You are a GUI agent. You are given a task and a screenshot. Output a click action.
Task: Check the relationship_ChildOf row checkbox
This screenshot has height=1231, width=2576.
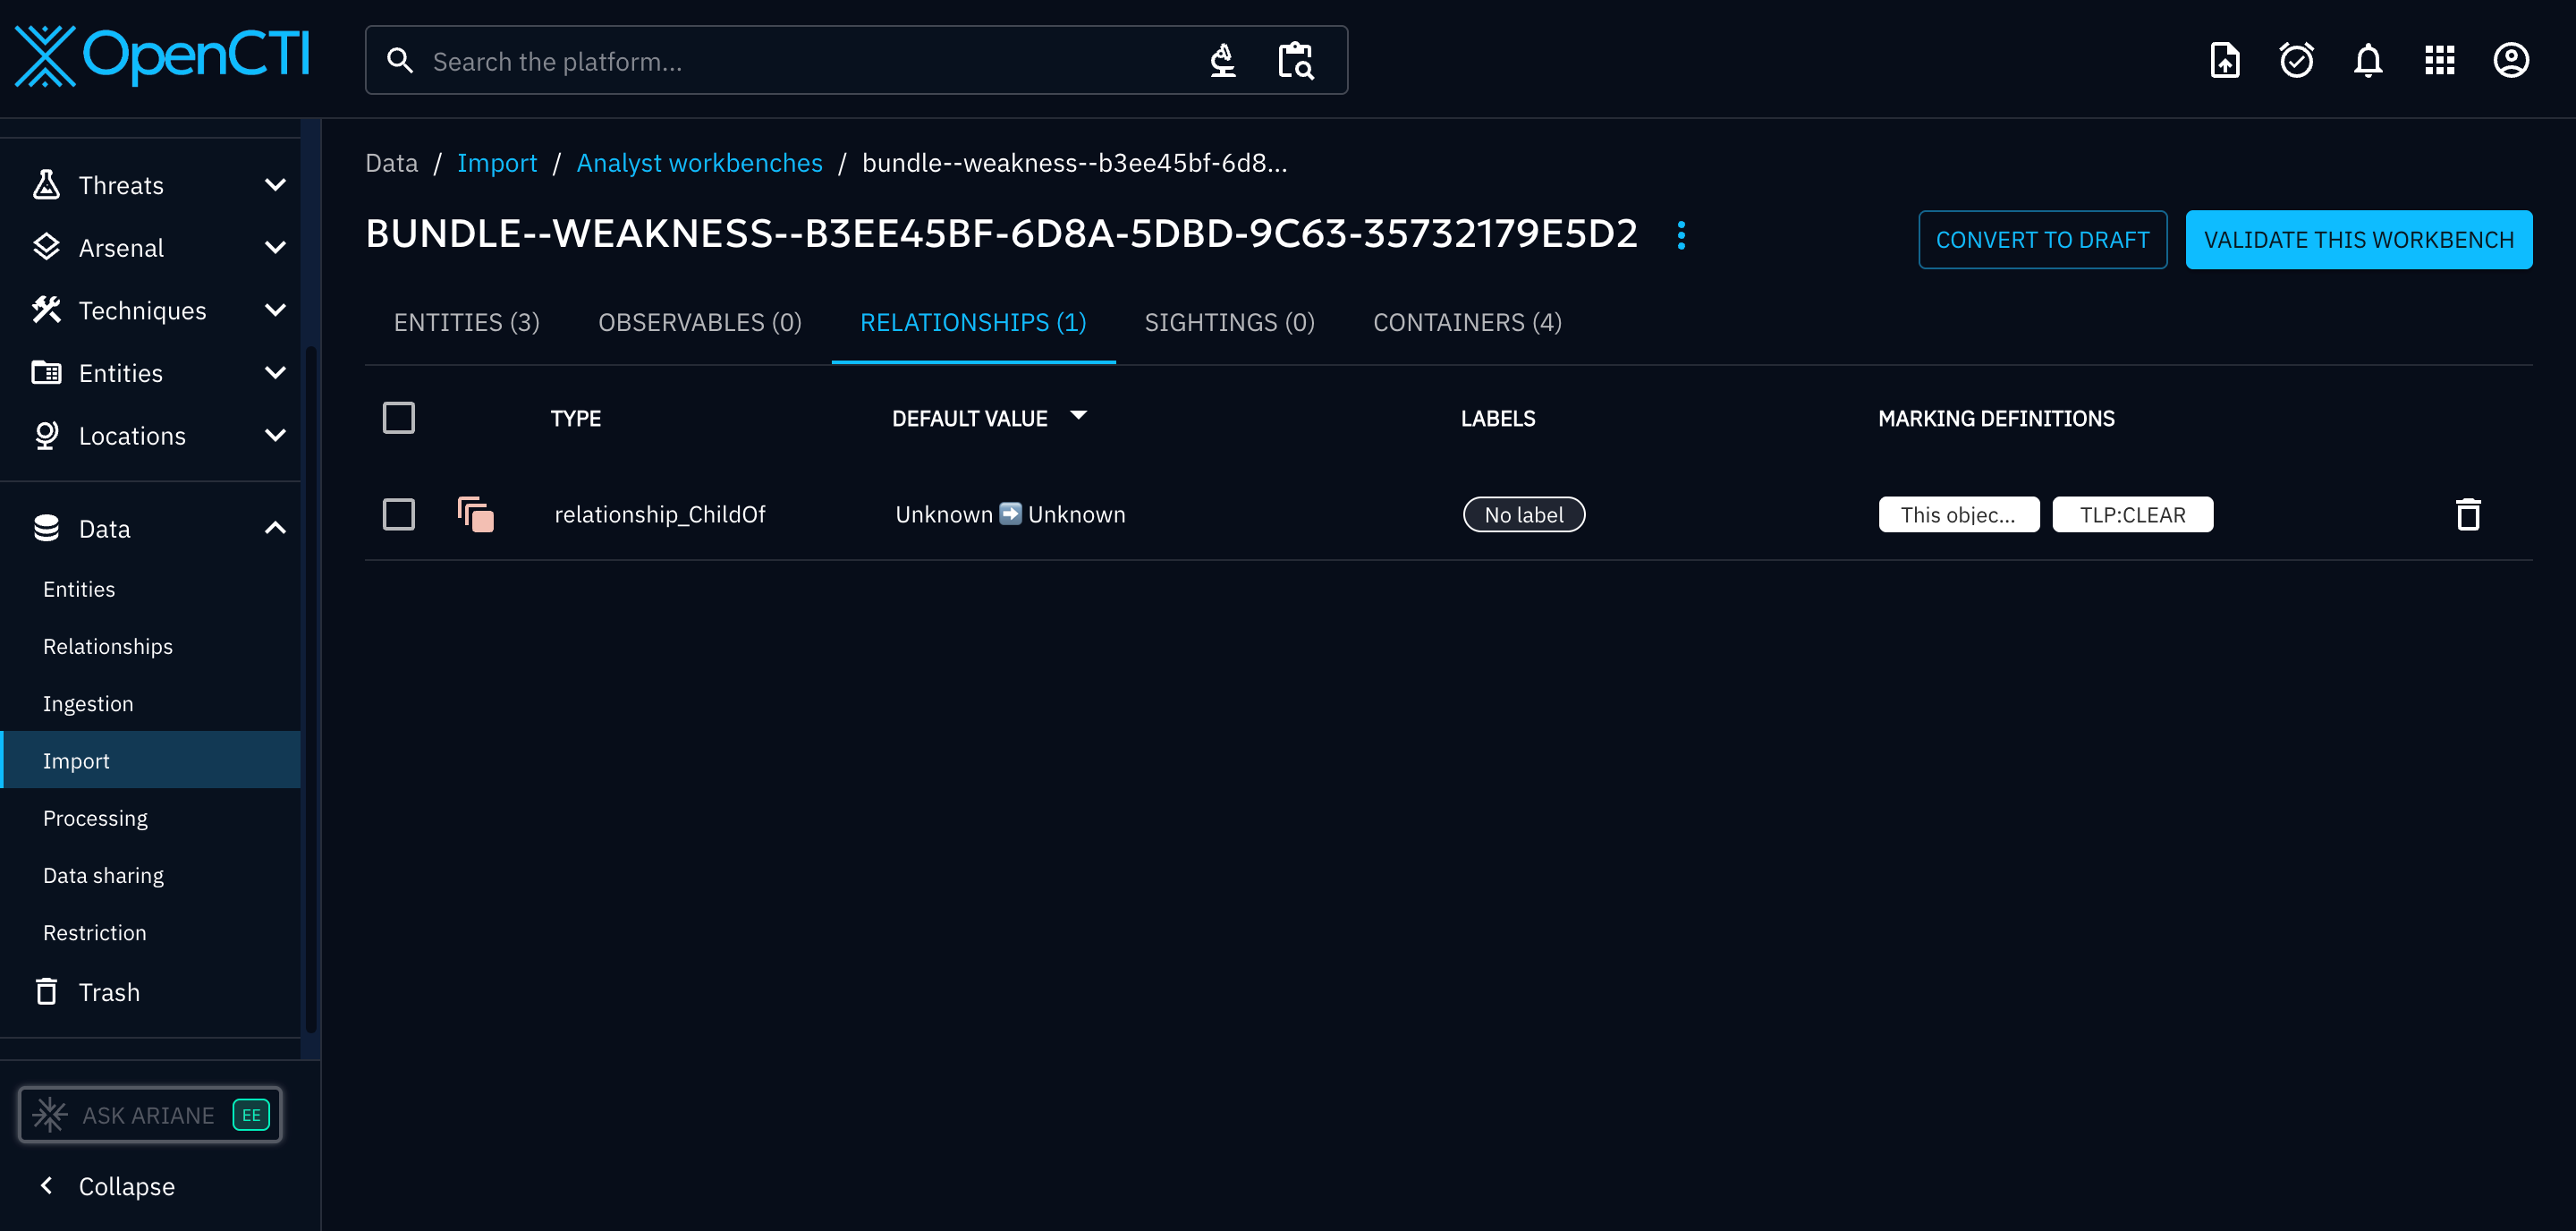point(399,514)
